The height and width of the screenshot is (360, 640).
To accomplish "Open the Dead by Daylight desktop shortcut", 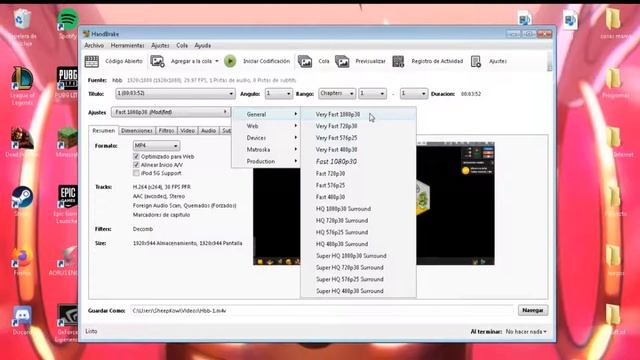I will 22,138.
